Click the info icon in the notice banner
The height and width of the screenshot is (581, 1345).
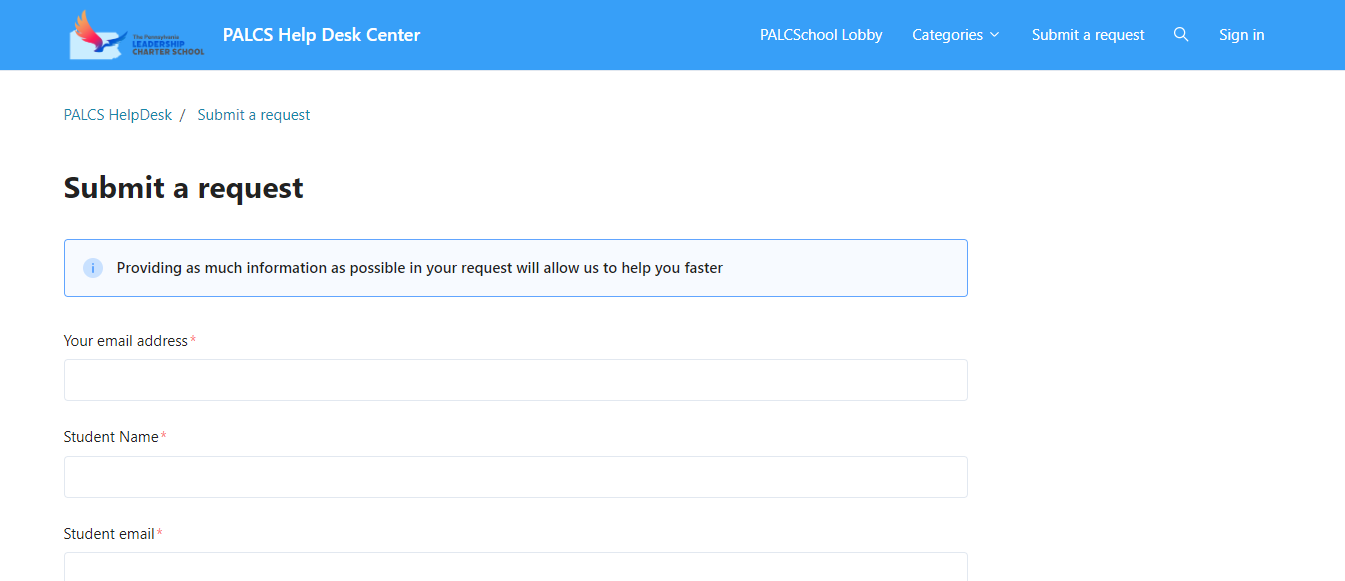coord(93,268)
